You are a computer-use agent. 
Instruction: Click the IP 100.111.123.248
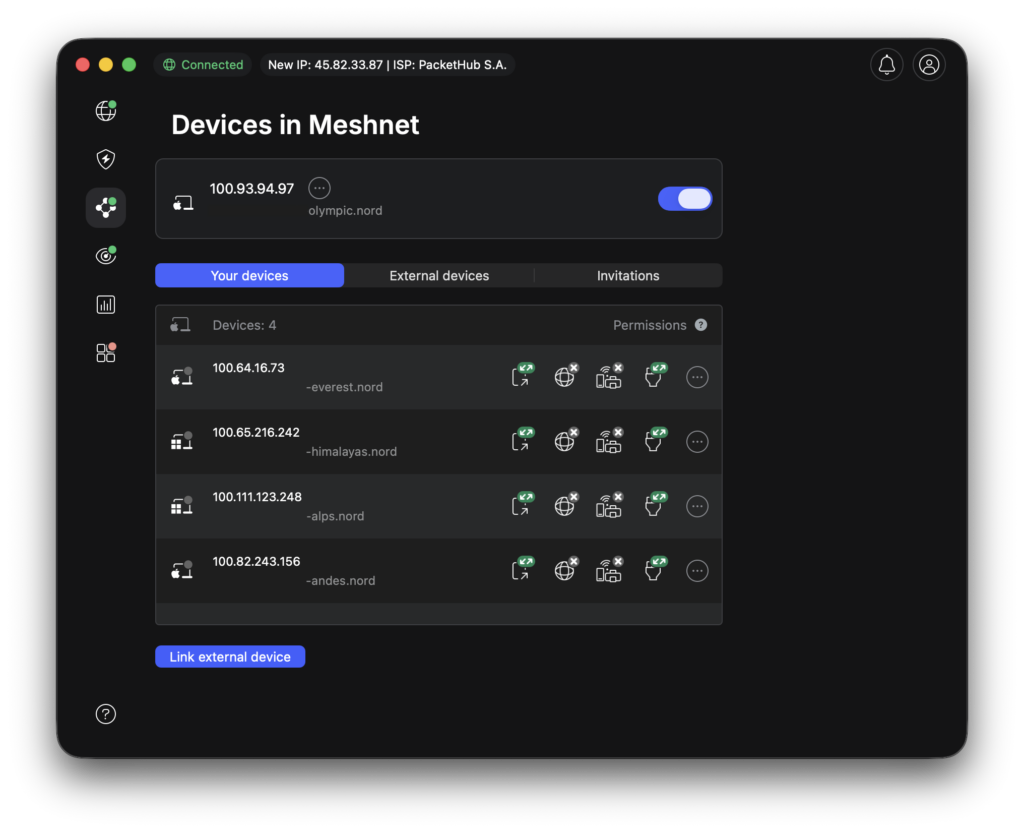257,497
